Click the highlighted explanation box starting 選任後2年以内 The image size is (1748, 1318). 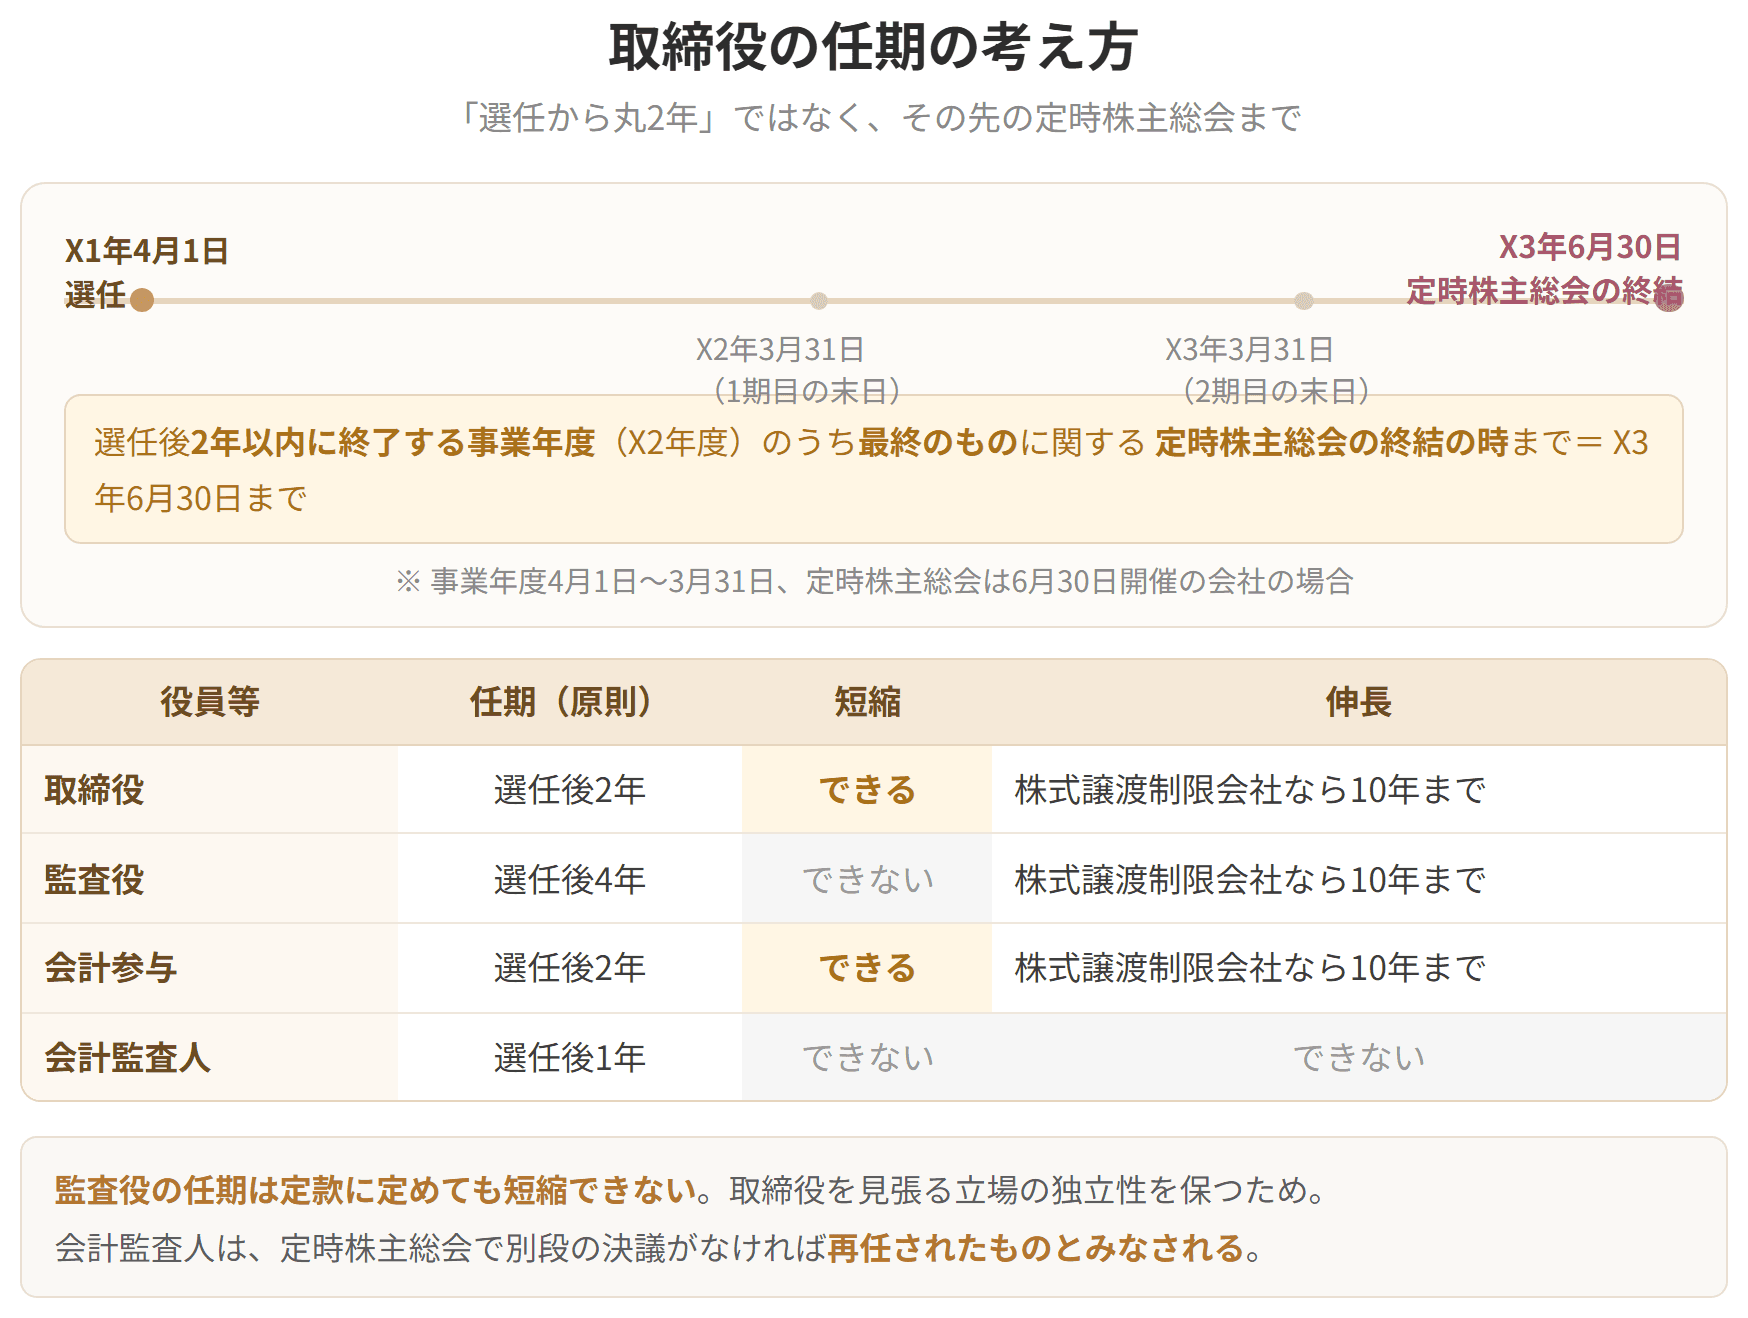873,469
